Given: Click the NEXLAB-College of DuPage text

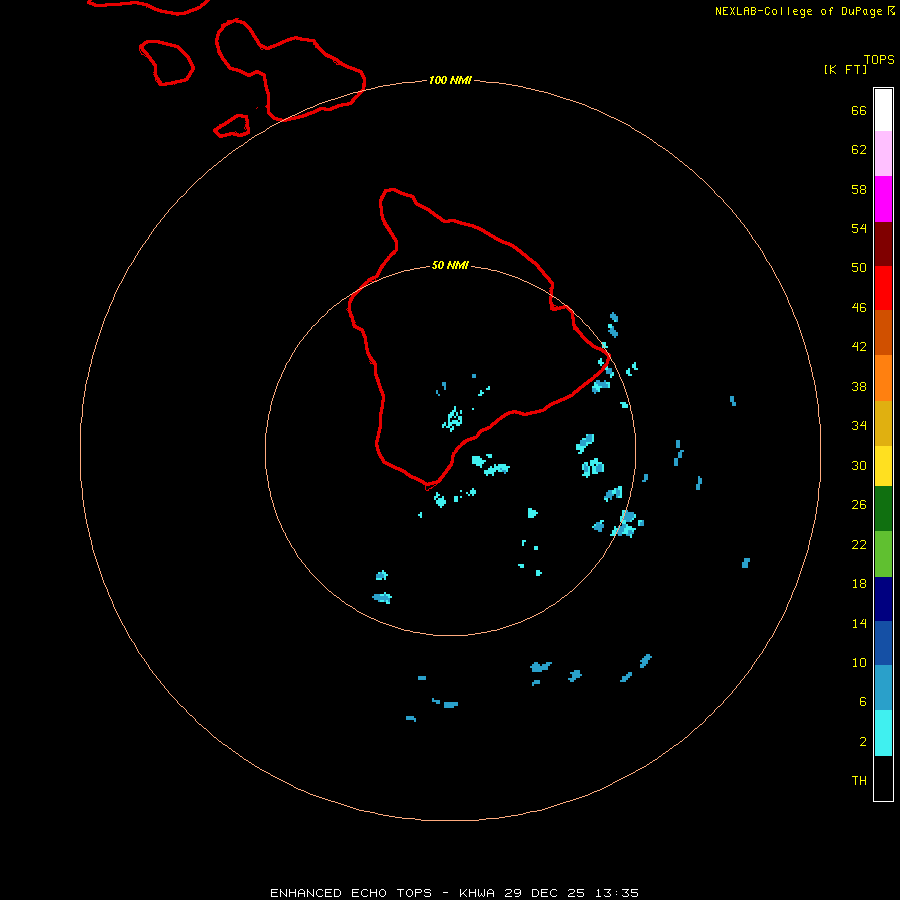Looking at the screenshot, I should point(800,11).
